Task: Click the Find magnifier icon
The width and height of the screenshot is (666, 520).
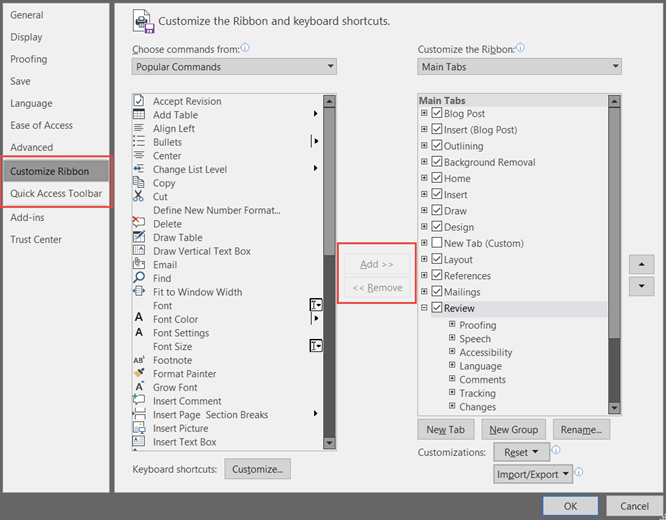Action: (139, 277)
